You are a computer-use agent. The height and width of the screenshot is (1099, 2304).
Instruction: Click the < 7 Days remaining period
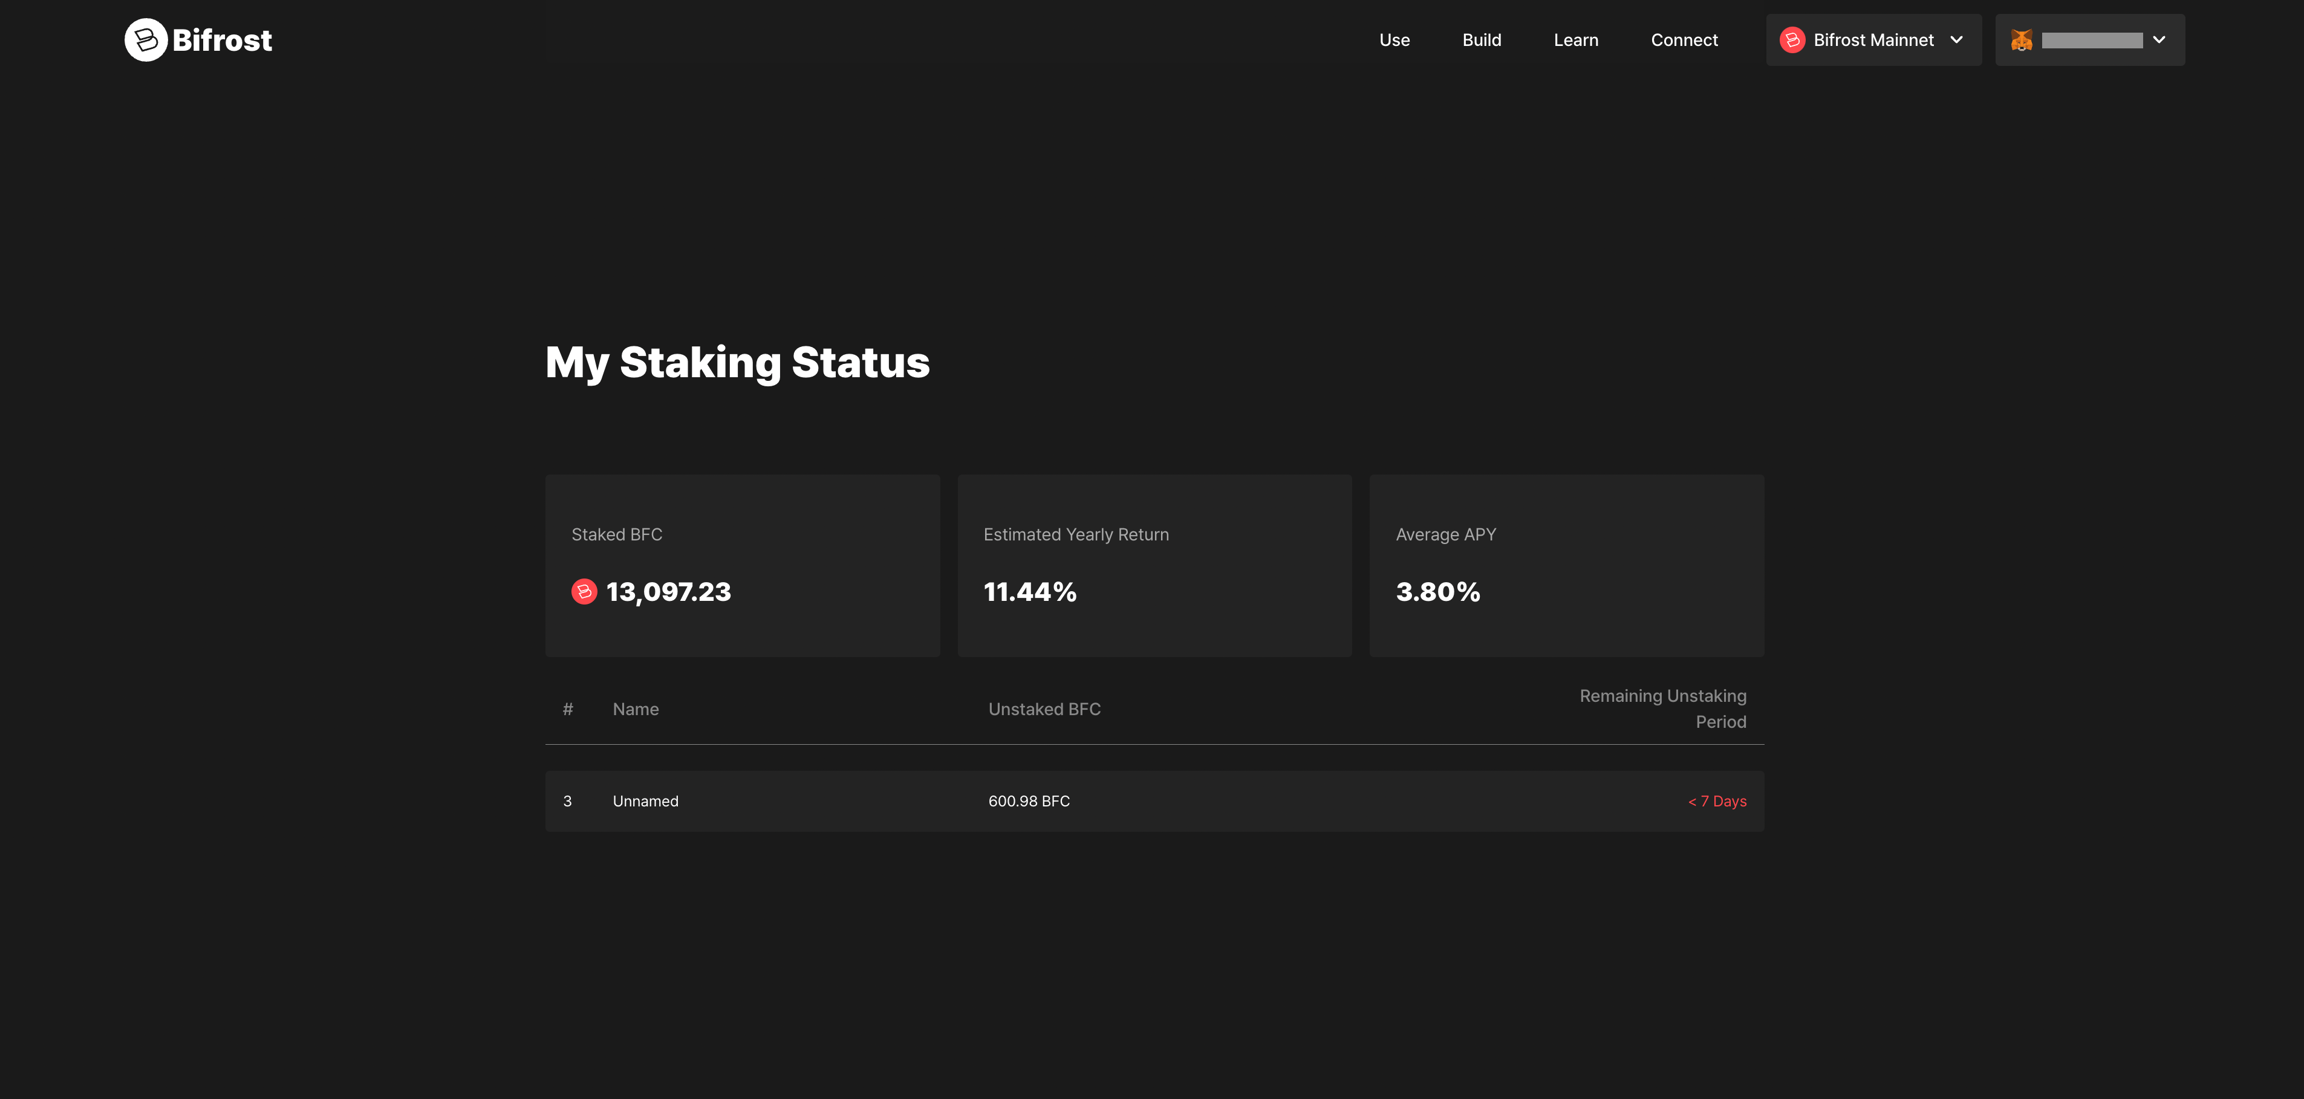1717,801
